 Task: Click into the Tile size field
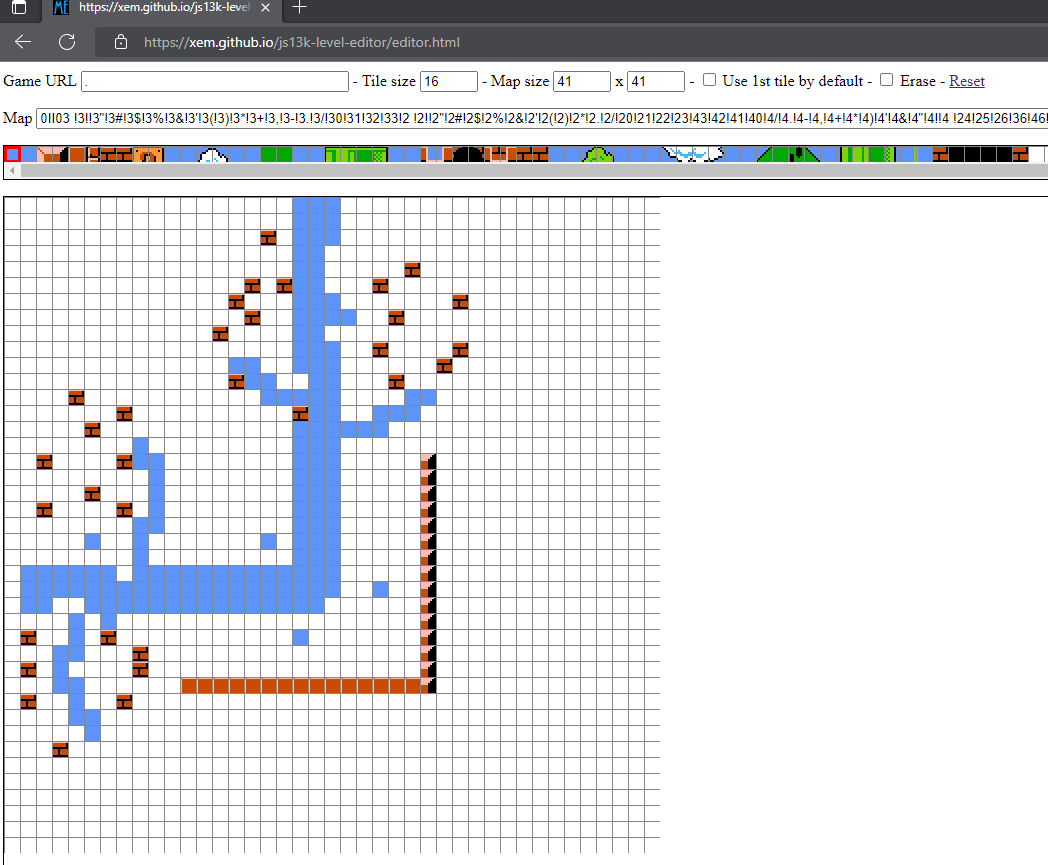[x=448, y=82]
